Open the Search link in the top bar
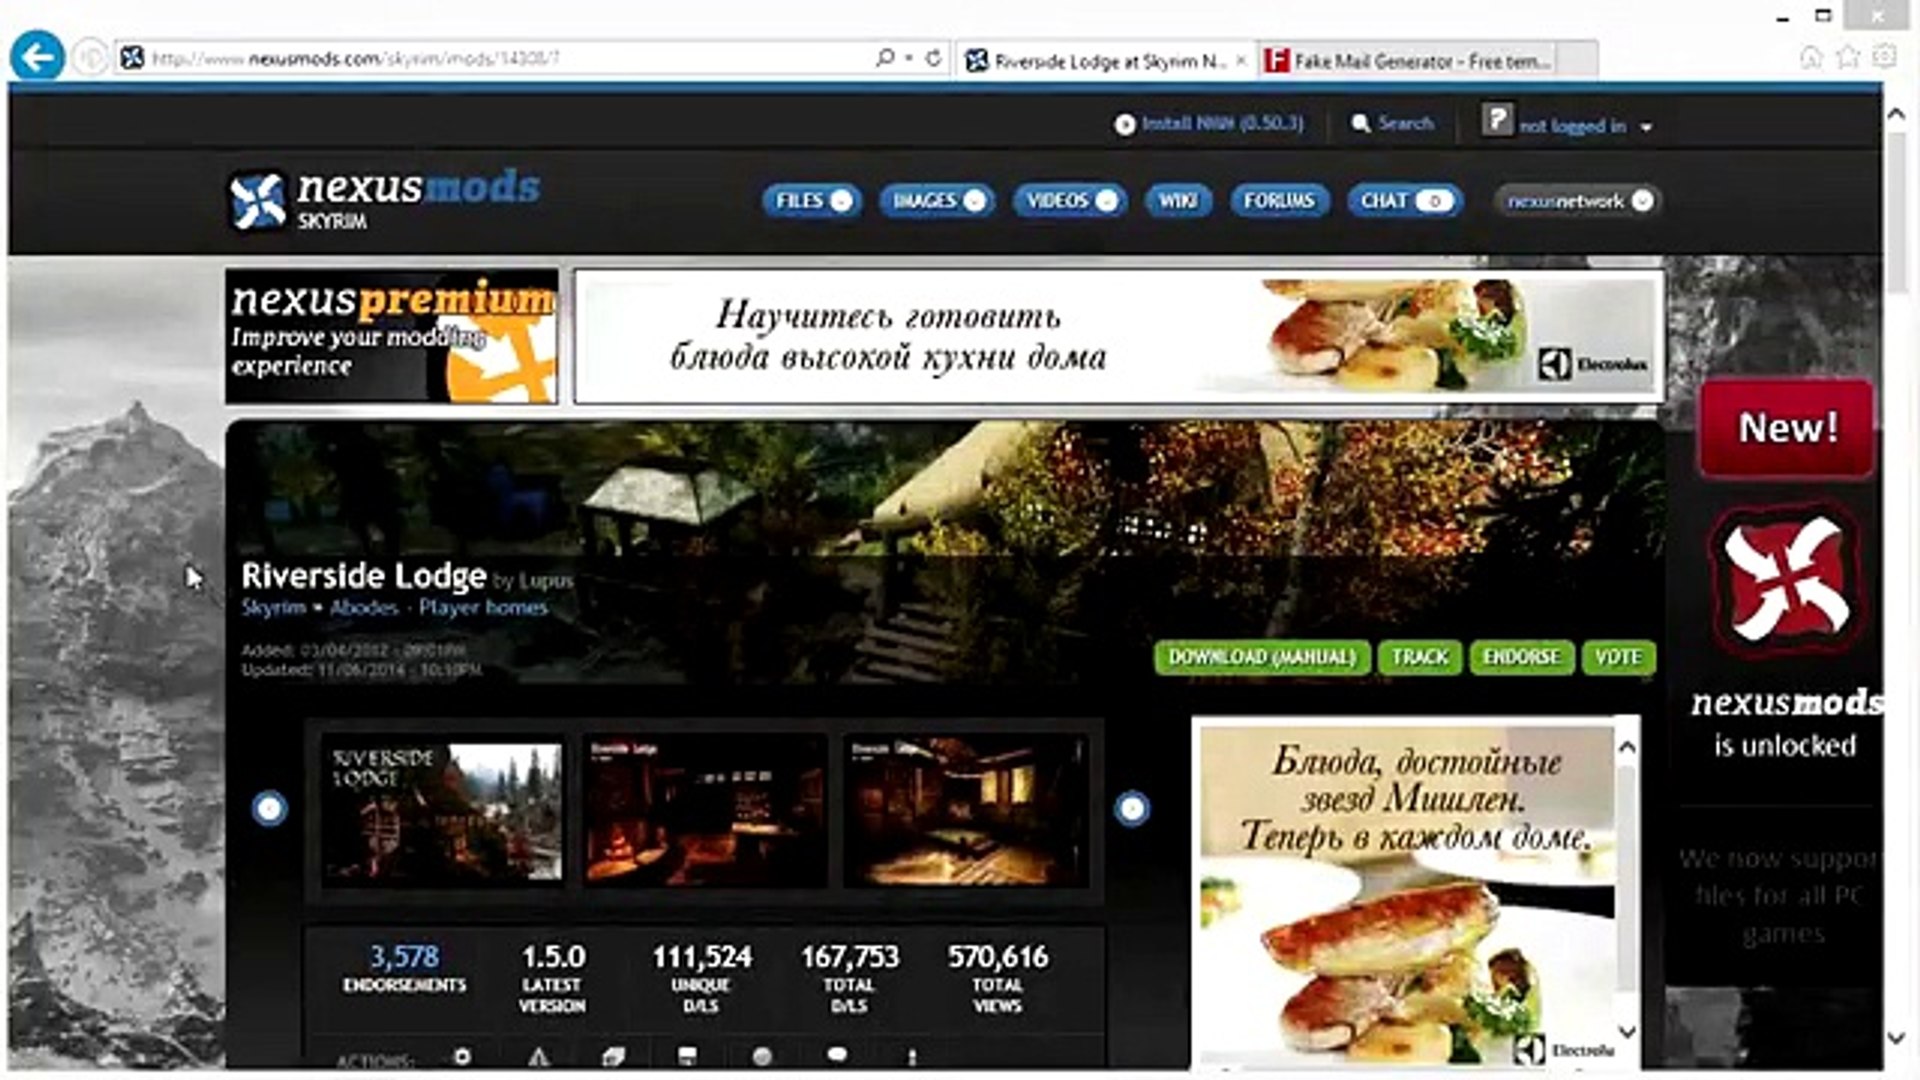Image resolution: width=1920 pixels, height=1080 pixels. coord(1405,123)
